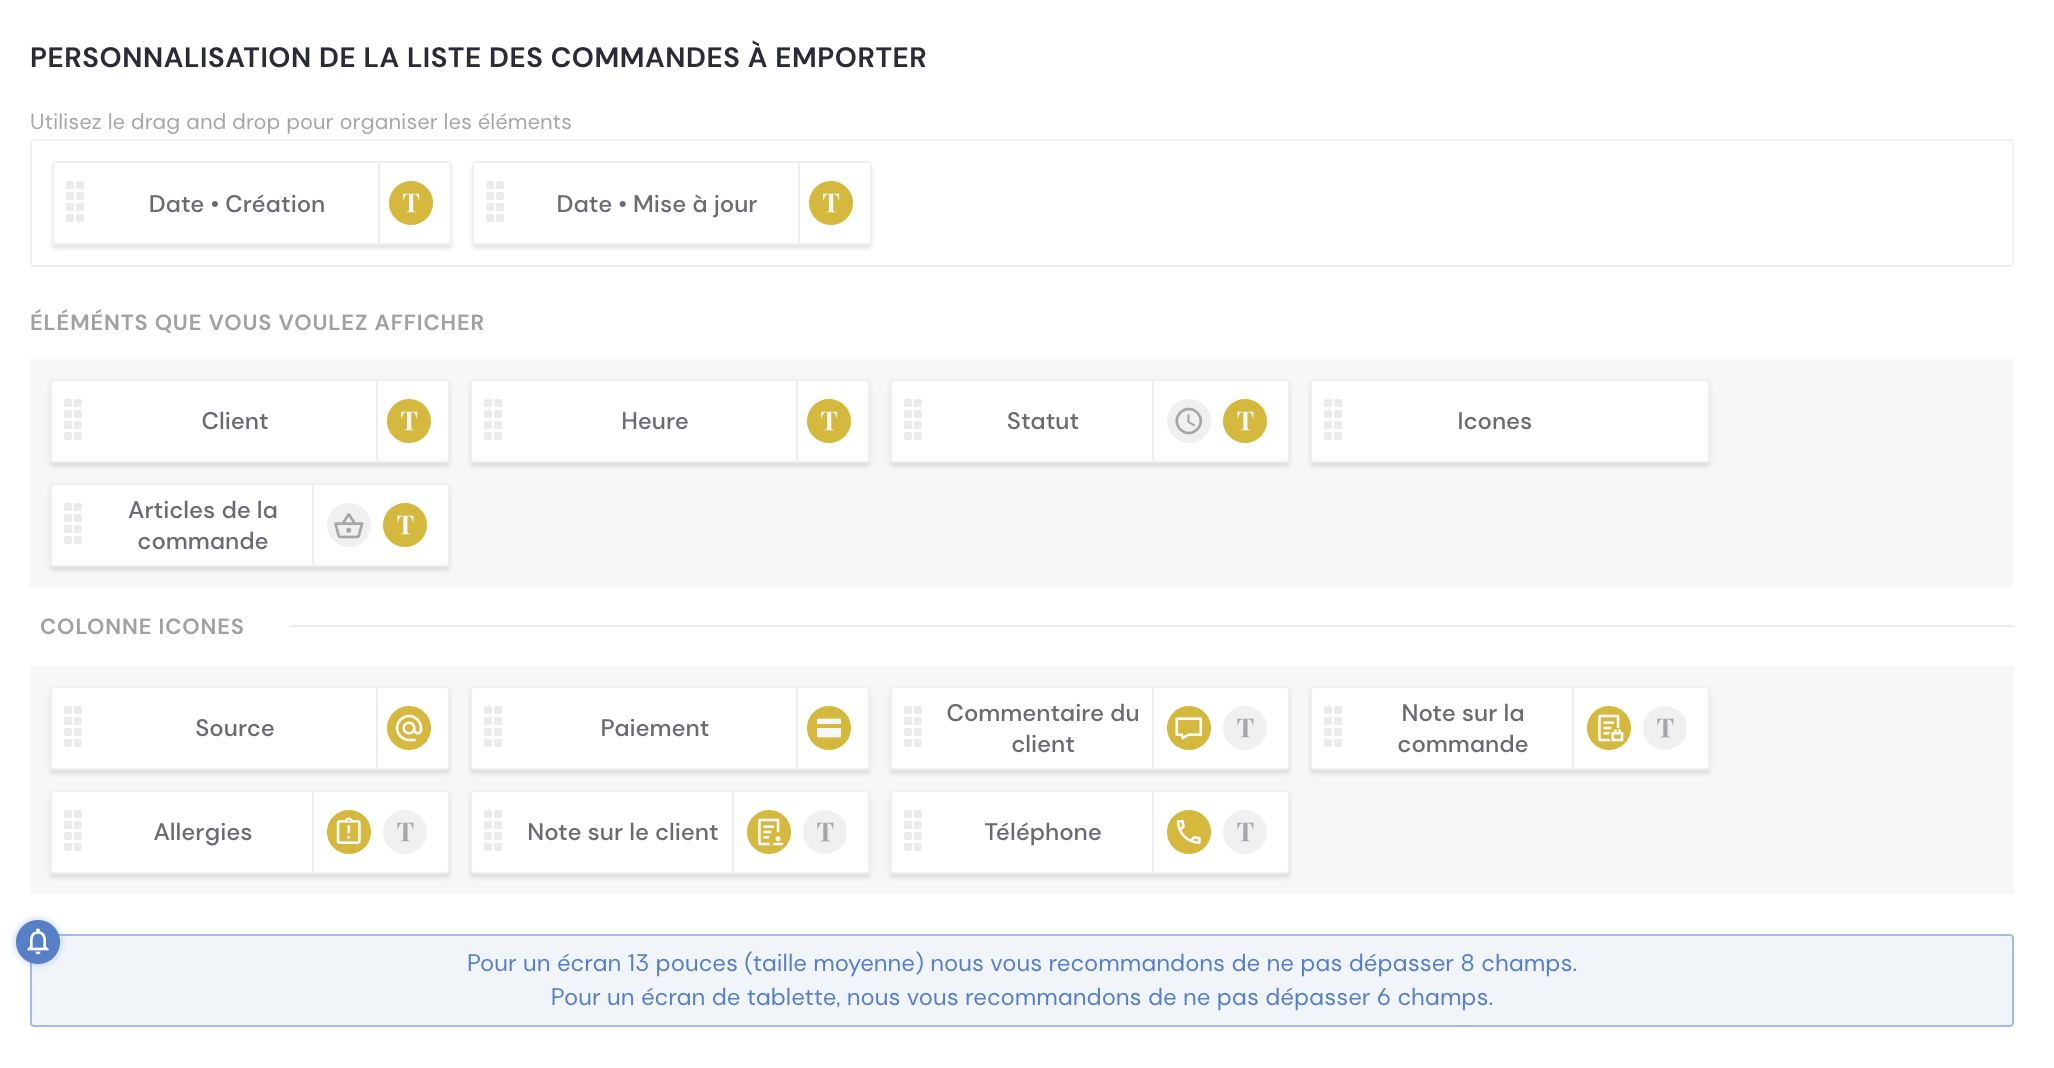This screenshot has height=1068, width=2054.
Task: Click the warning icon on Allergies
Action: coord(347,831)
